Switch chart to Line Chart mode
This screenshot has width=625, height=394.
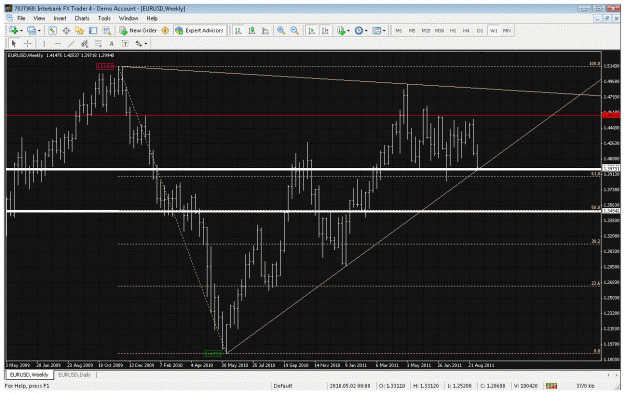[265, 31]
